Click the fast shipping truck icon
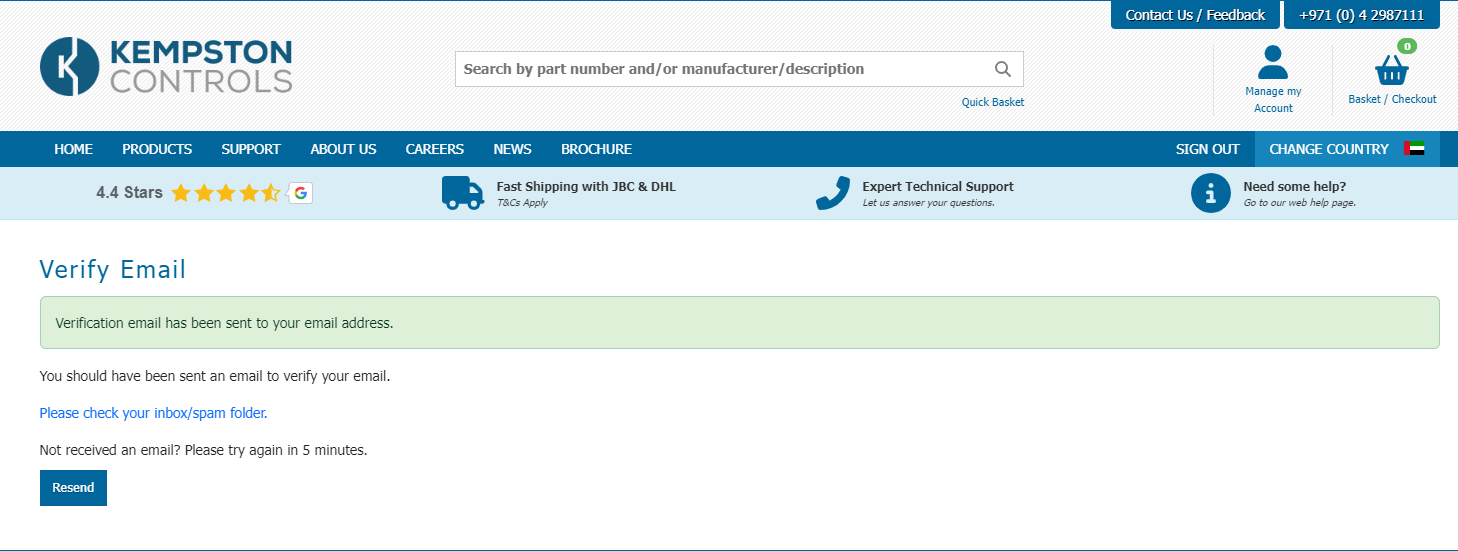Screen dimensions: 1458x551 pyautogui.click(x=463, y=193)
